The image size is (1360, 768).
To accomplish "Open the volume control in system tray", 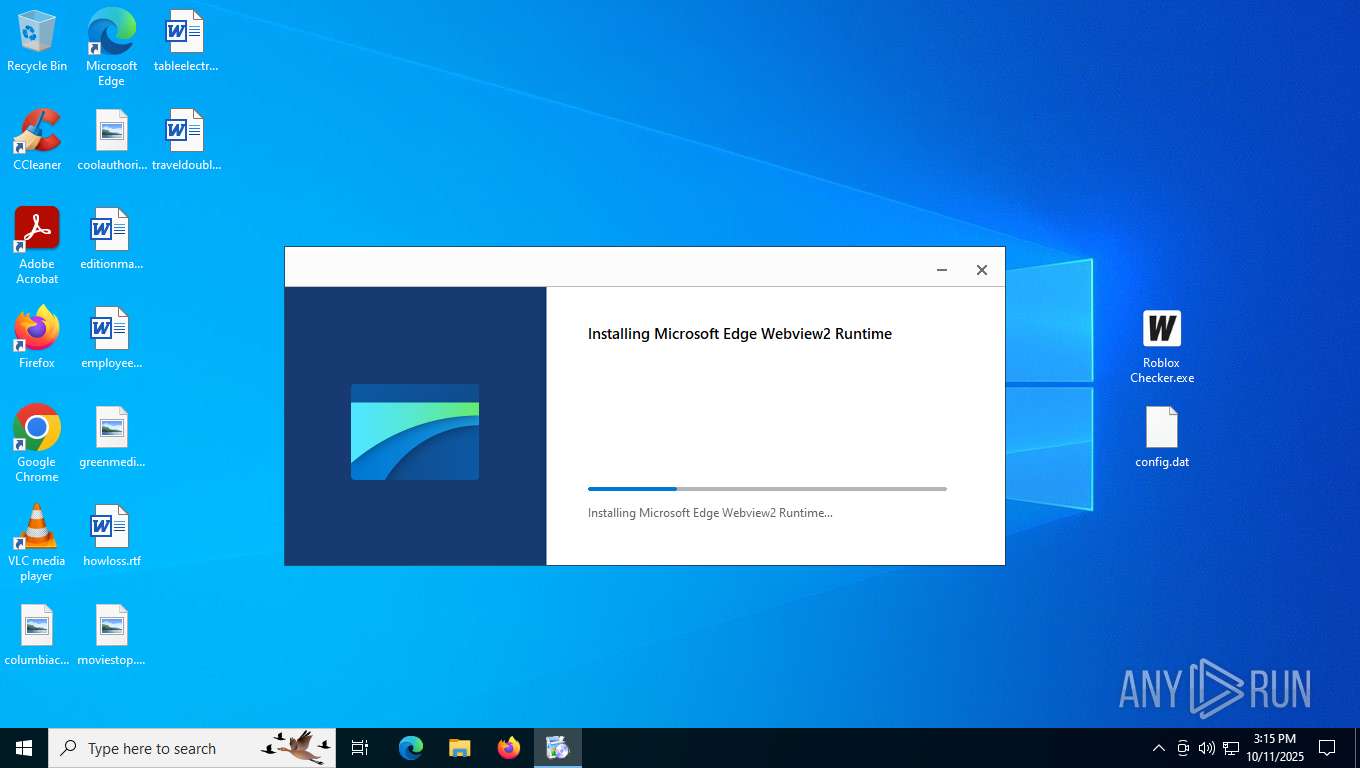I will [1207, 748].
